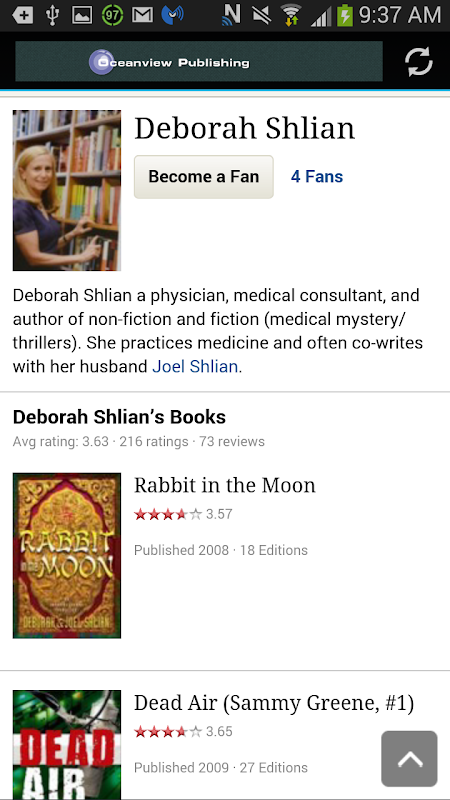Tap the Wi-Fi signal status icon
Viewport: 450px width, 800px height.
[x=291, y=15]
